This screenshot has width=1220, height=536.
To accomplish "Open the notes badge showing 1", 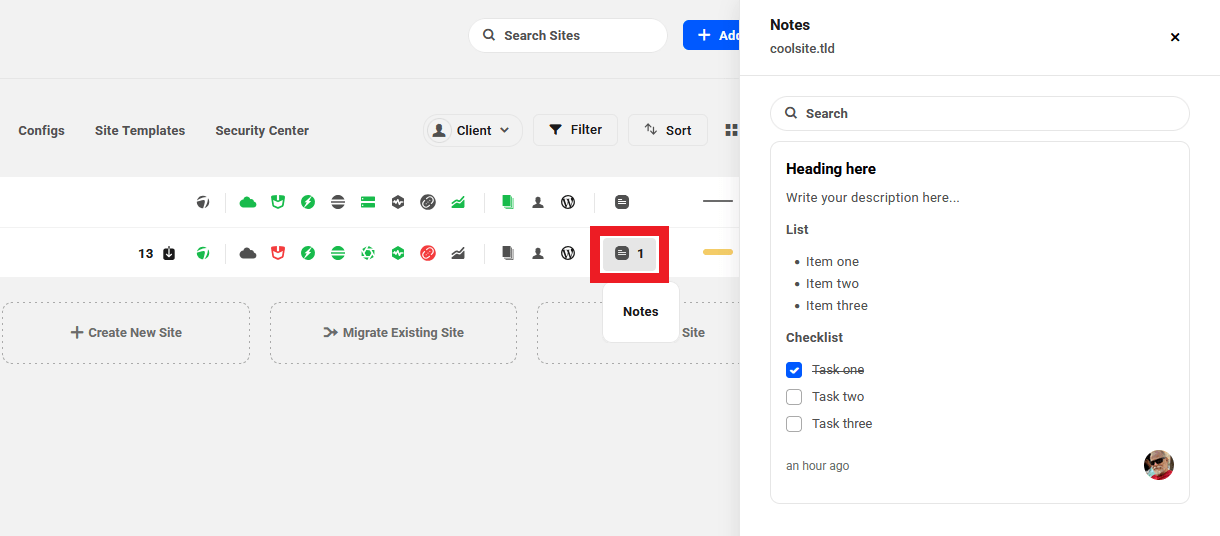I will 629,253.
